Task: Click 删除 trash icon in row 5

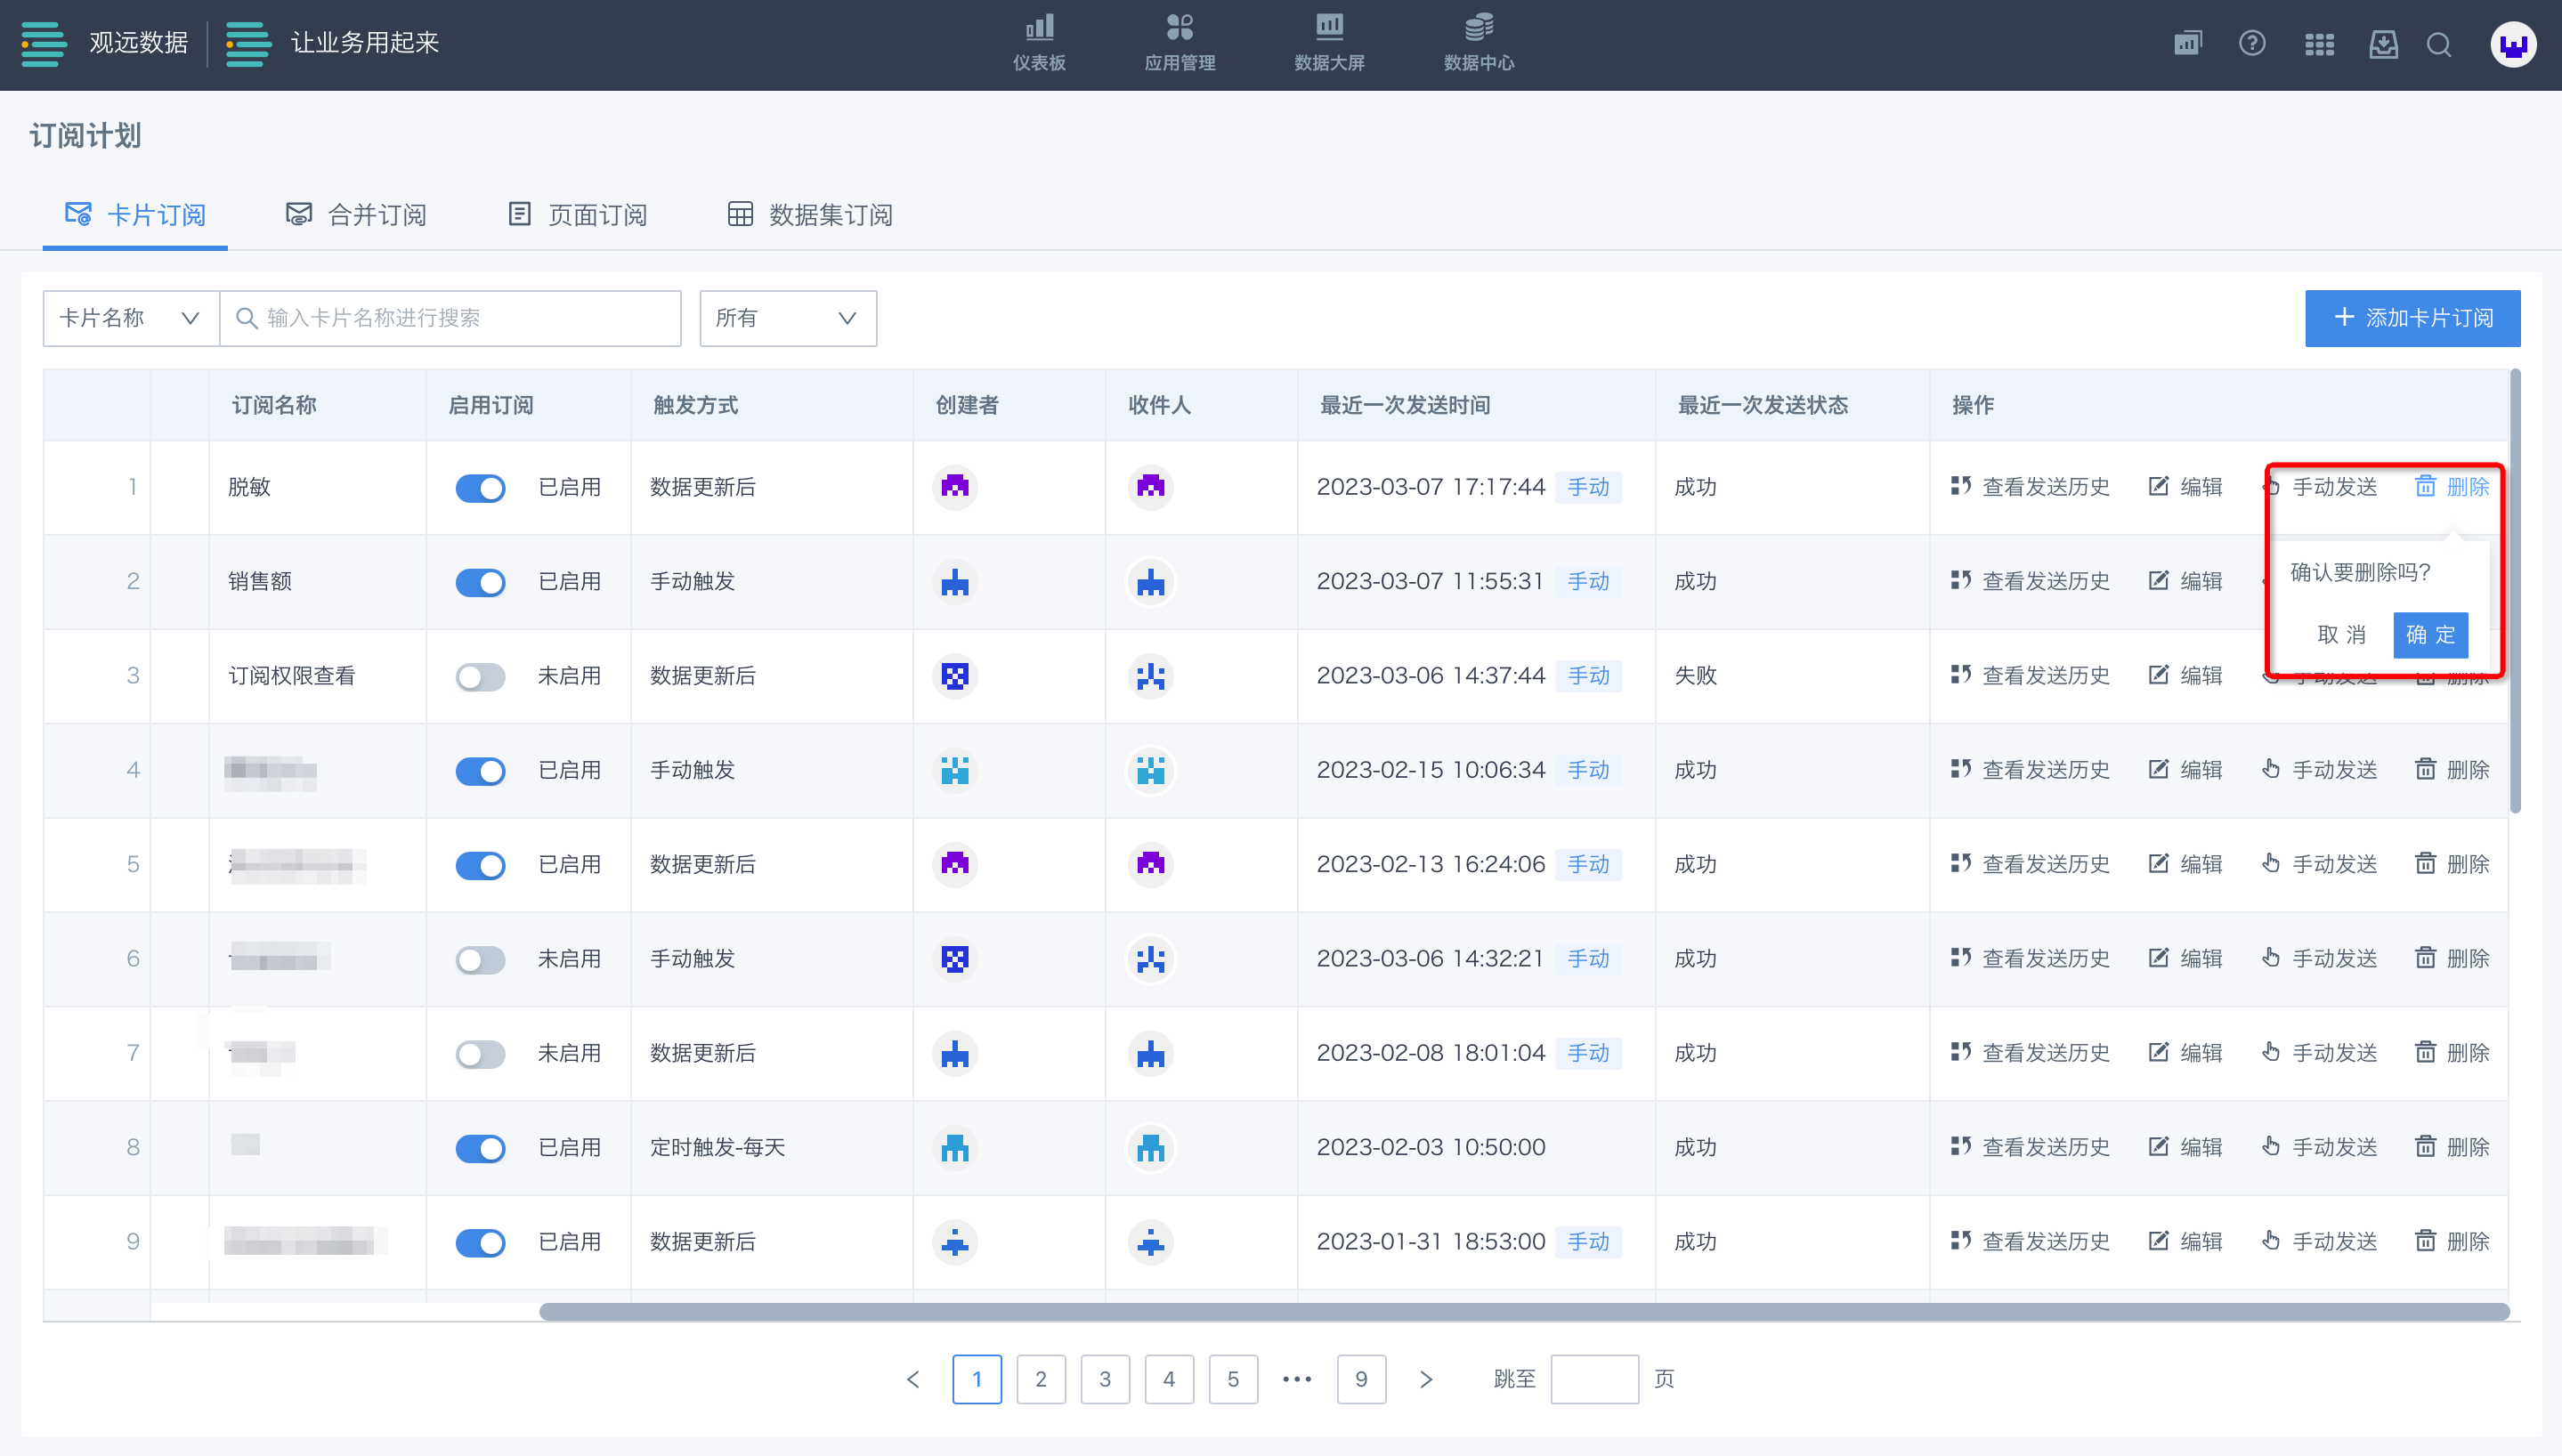Action: click(x=2425, y=863)
